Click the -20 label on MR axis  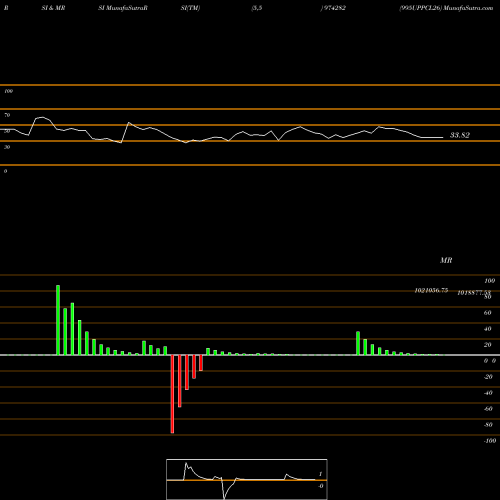(488, 377)
